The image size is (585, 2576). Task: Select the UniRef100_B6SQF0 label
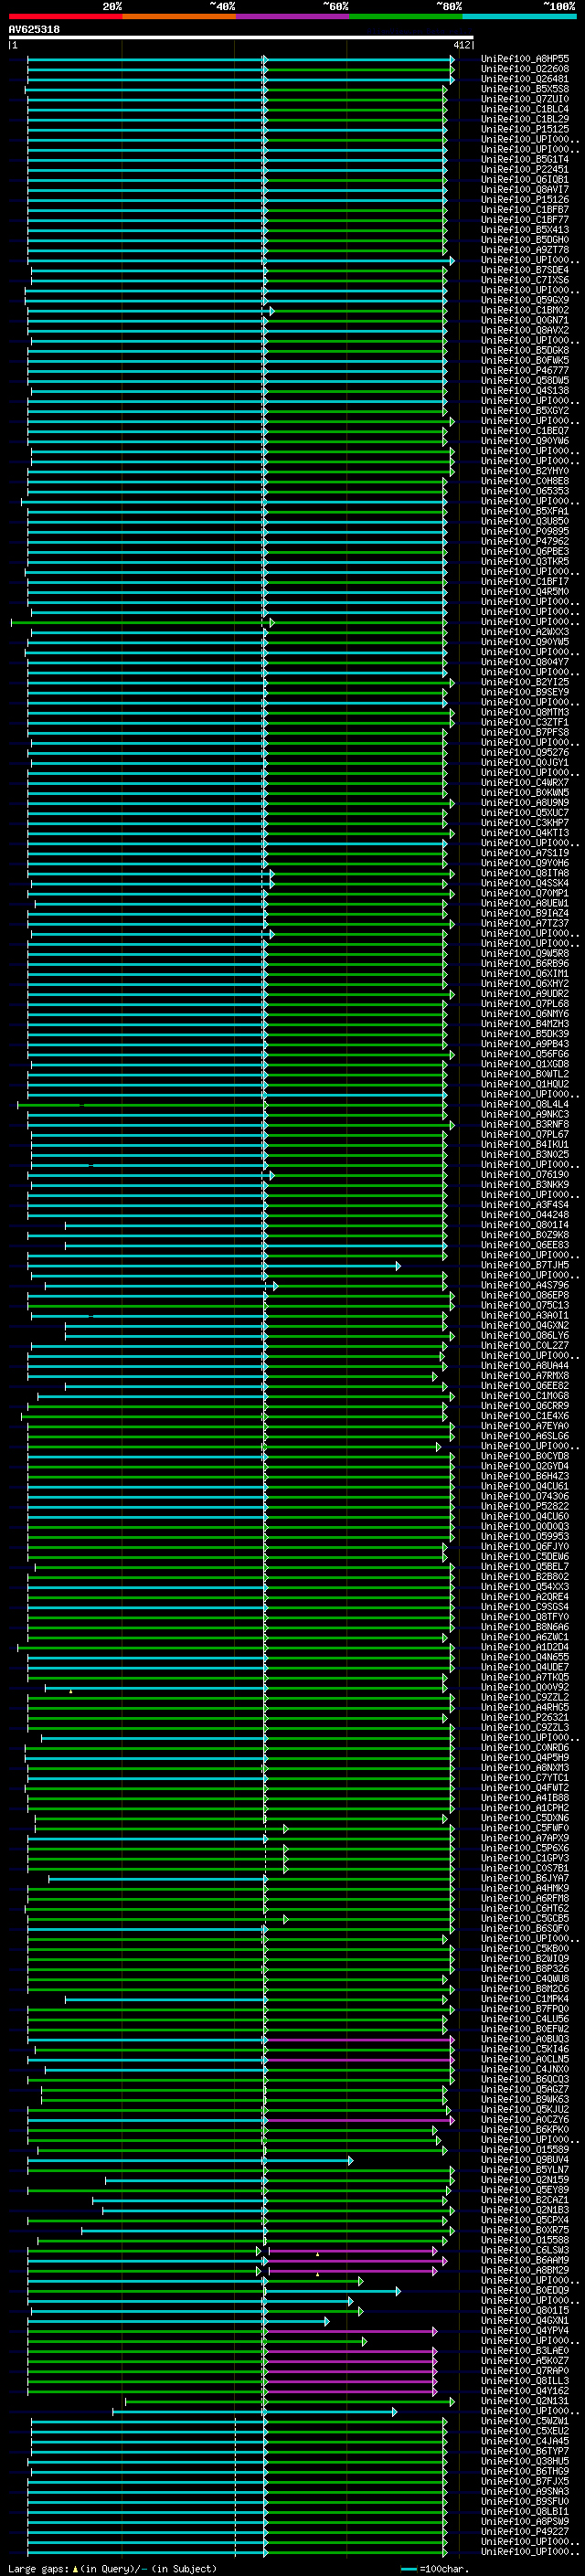(525, 1928)
